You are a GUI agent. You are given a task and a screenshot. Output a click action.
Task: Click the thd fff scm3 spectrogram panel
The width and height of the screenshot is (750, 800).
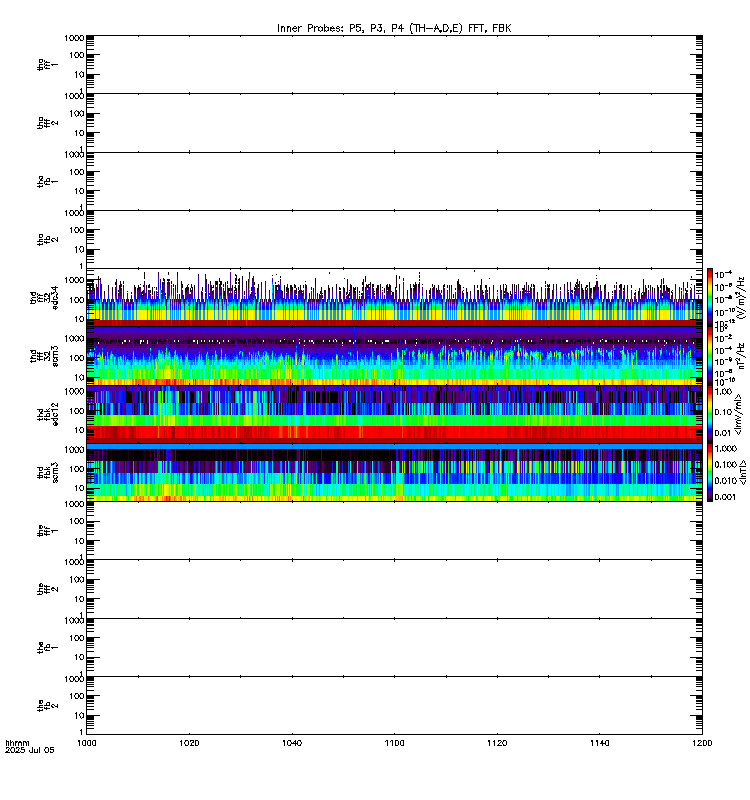pyautogui.click(x=394, y=356)
